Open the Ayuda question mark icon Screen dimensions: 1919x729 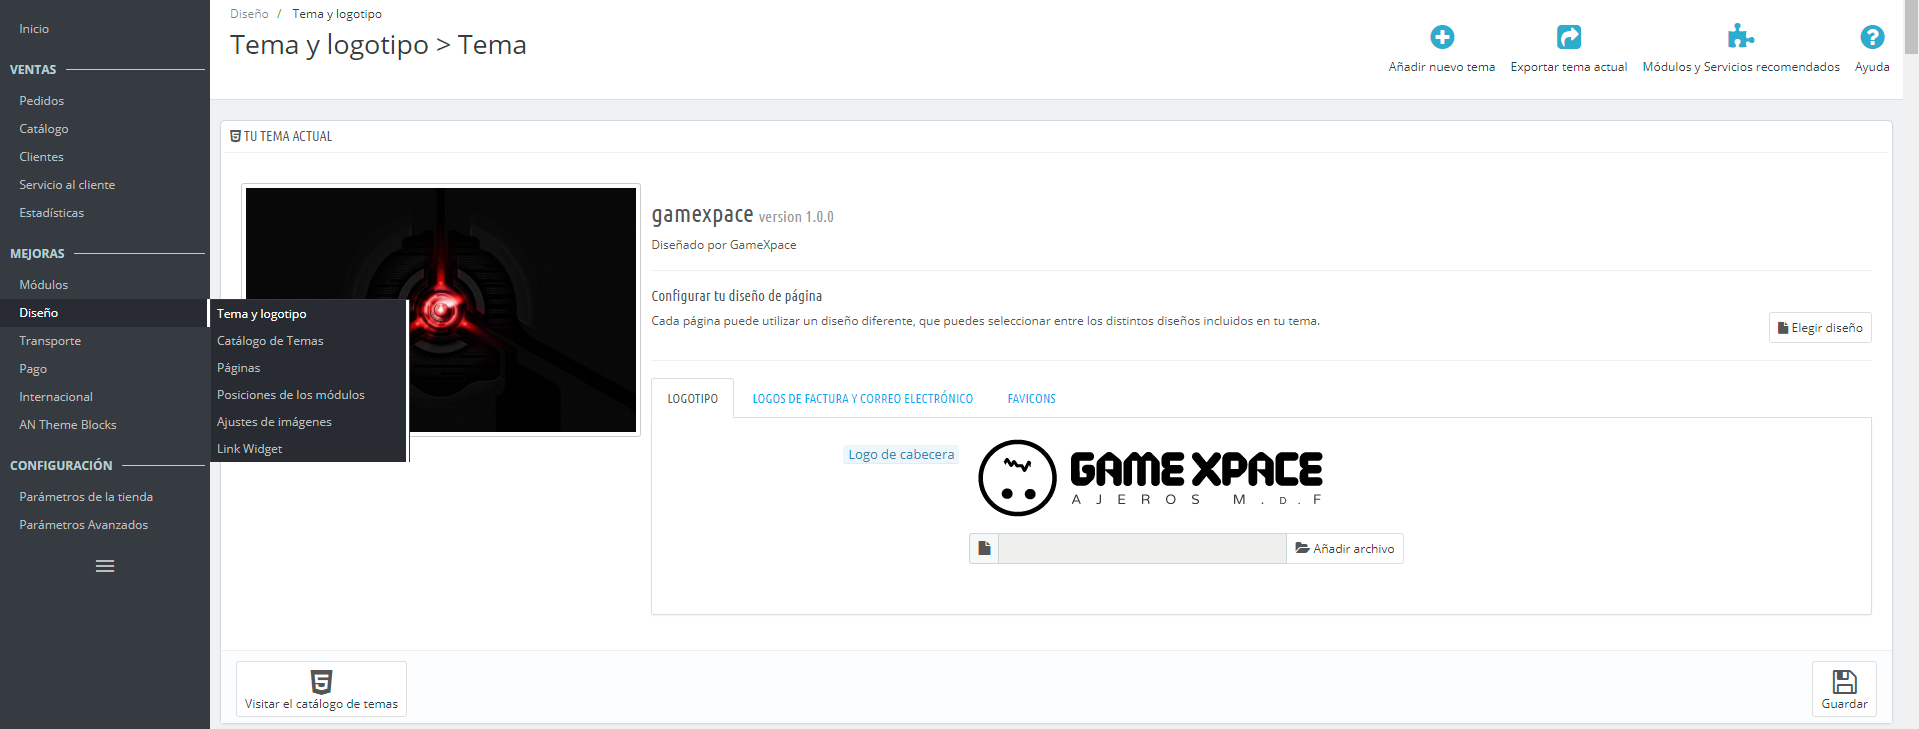click(1872, 37)
